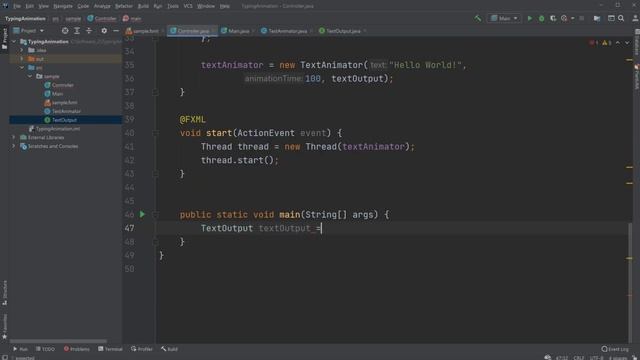Start debugging with the green bug icon
The height and width of the screenshot is (360, 640).
pyautogui.click(x=542, y=18)
